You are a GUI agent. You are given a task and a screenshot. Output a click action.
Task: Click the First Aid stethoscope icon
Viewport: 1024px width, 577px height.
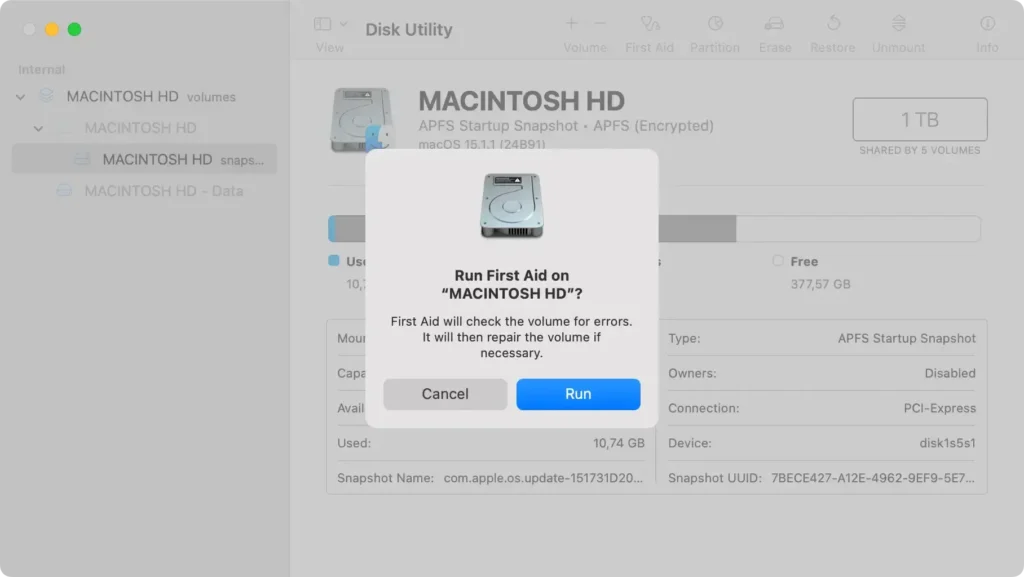(650, 24)
